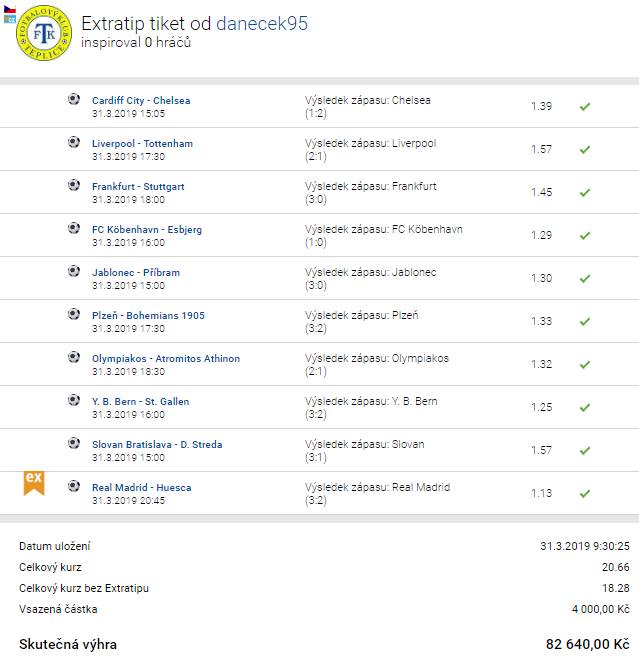The image size is (639, 661).
Task: Click the 1.33 odds value for Plzeň
Action: tap(542, 321)
